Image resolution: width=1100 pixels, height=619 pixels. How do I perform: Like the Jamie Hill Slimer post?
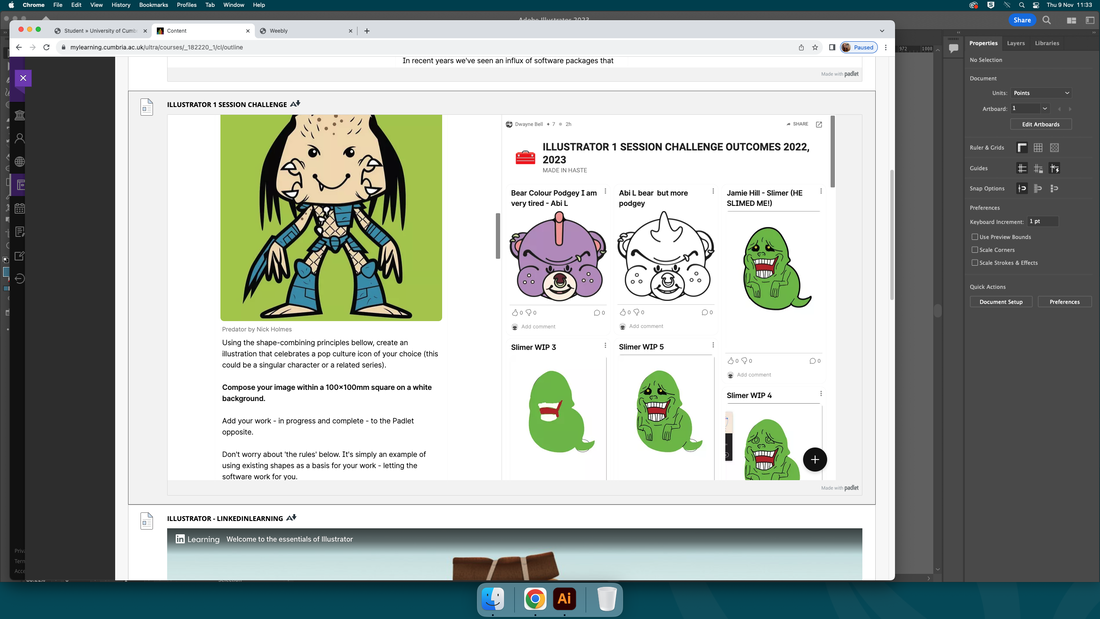point(731,361)
